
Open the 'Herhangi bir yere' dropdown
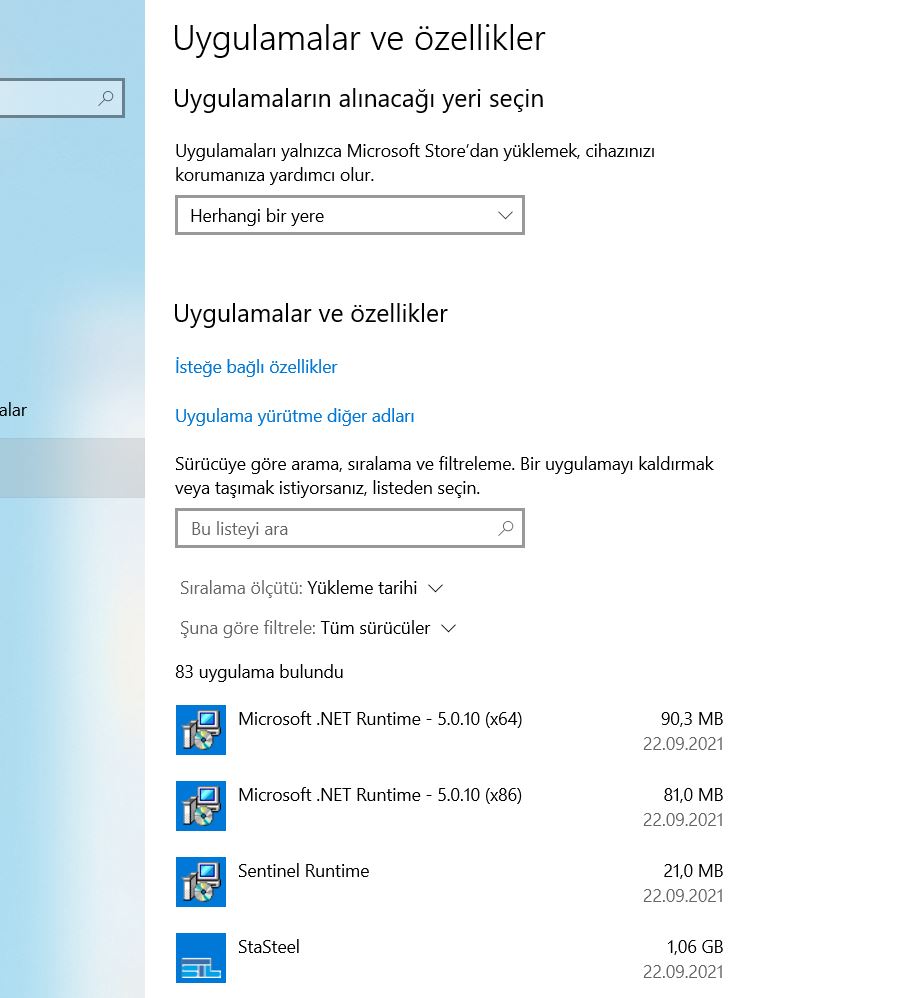click(x=349, y=216)
